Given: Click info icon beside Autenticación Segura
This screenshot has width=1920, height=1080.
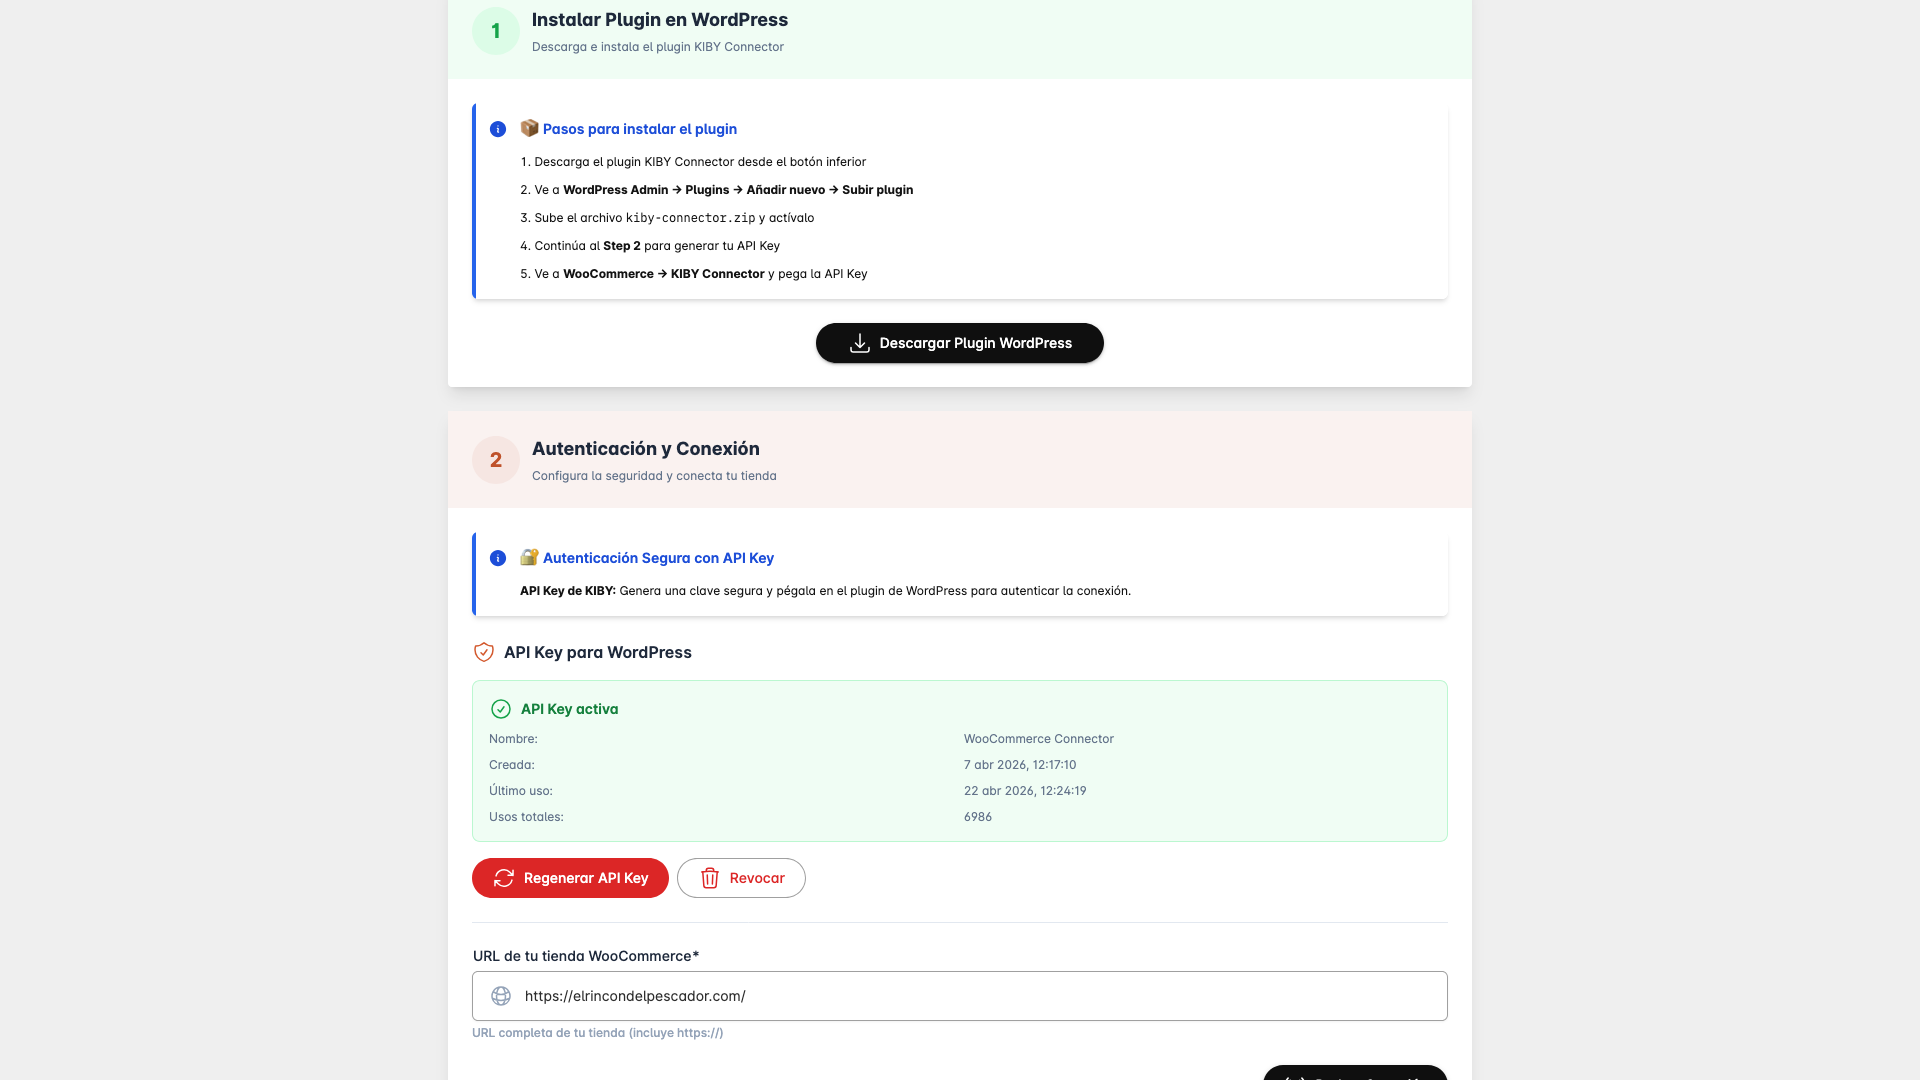Looking at the screenshot, I should point(498,558).
